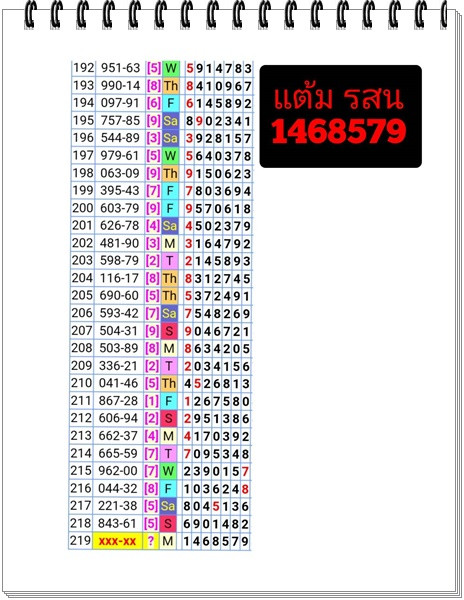Select the green W day cell in row 192
This screenshot has width=464, height=600.
[171, 68]
